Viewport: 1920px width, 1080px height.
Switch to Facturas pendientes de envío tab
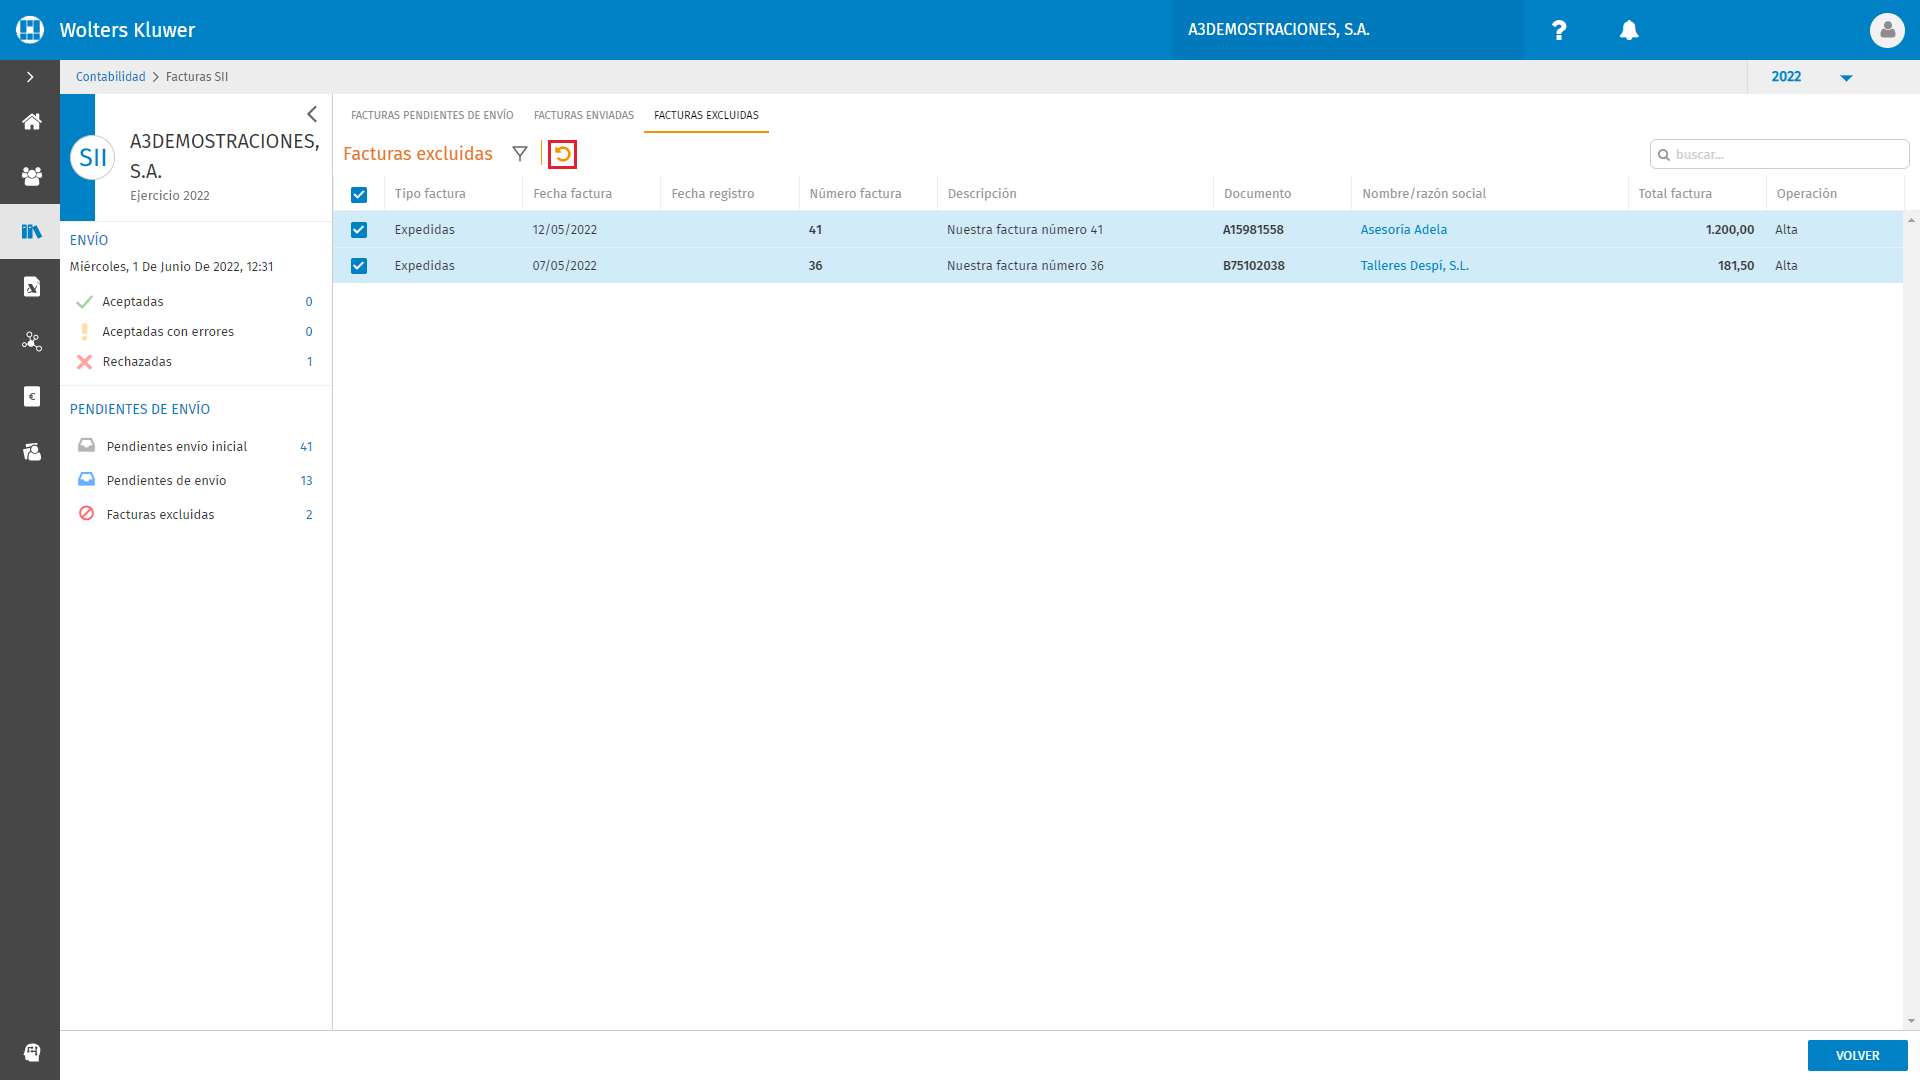pyautogui.click(x=432, y=115)
